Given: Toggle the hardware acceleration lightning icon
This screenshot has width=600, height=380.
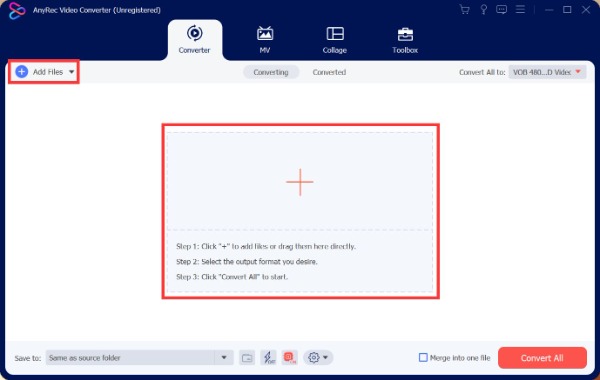Looking at the screenshot, I should pos(269,358).
